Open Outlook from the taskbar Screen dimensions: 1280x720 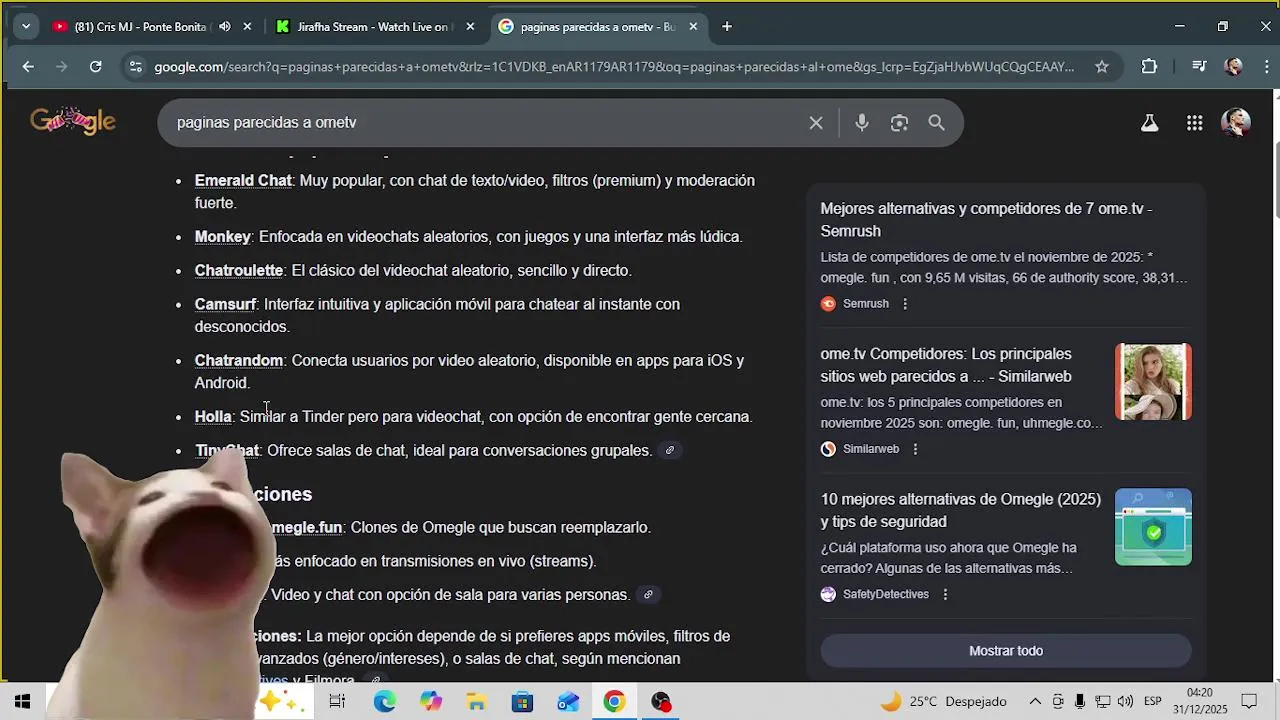coord(568,702)
